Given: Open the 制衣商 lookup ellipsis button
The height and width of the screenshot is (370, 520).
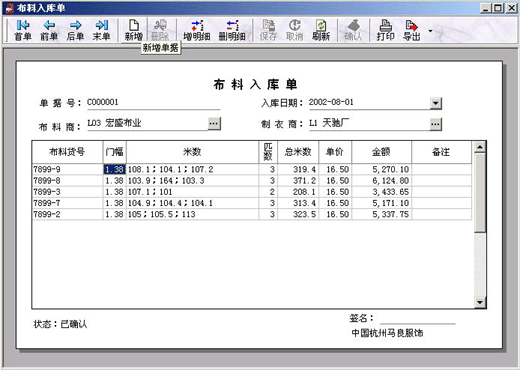Looking at the screenshot, I should tap(435, 124).
